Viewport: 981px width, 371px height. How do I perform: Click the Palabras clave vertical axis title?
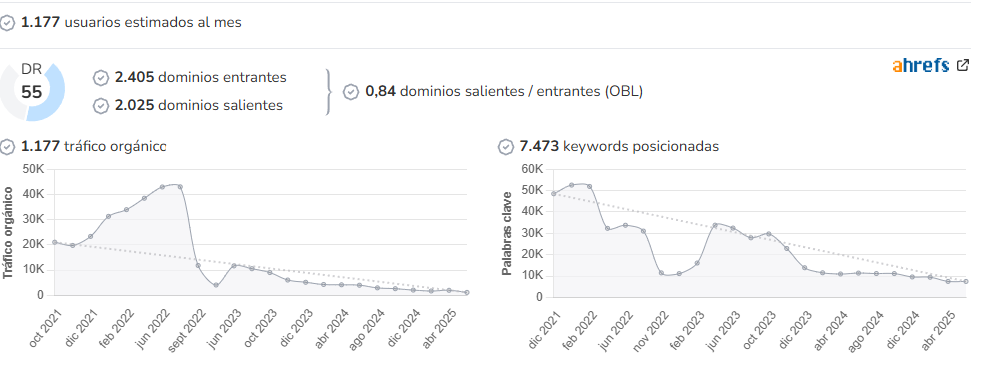tap(507, 233)
